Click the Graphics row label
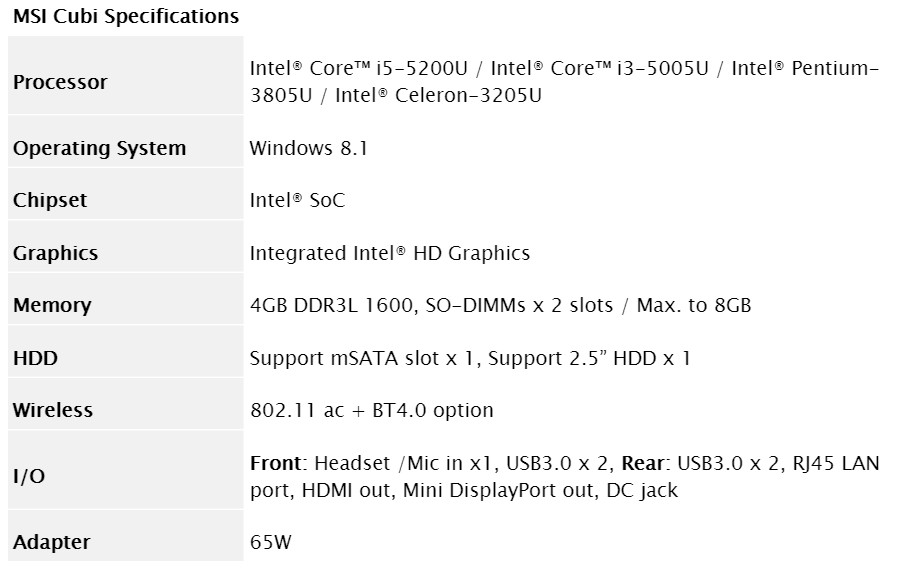Screen dimensions: 899x573 click(55, 253)
